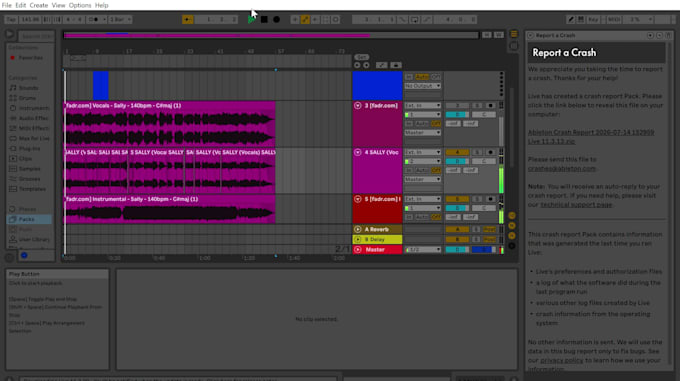Select the blue clip on the top track
This screenshot has height=381, width=680.
[x=101, y=86]
